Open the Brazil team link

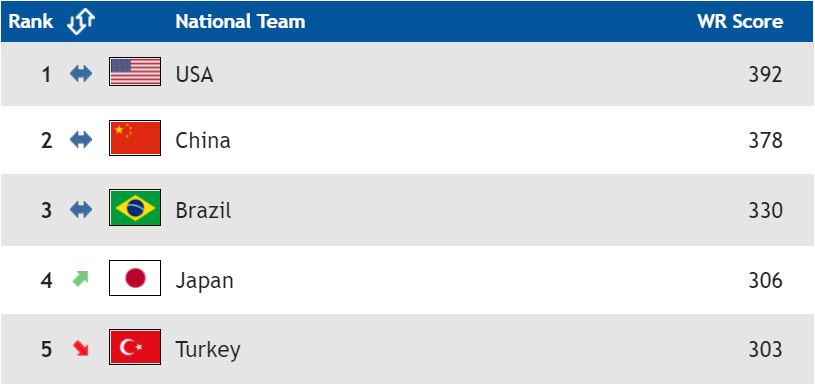tap(203, 210)
